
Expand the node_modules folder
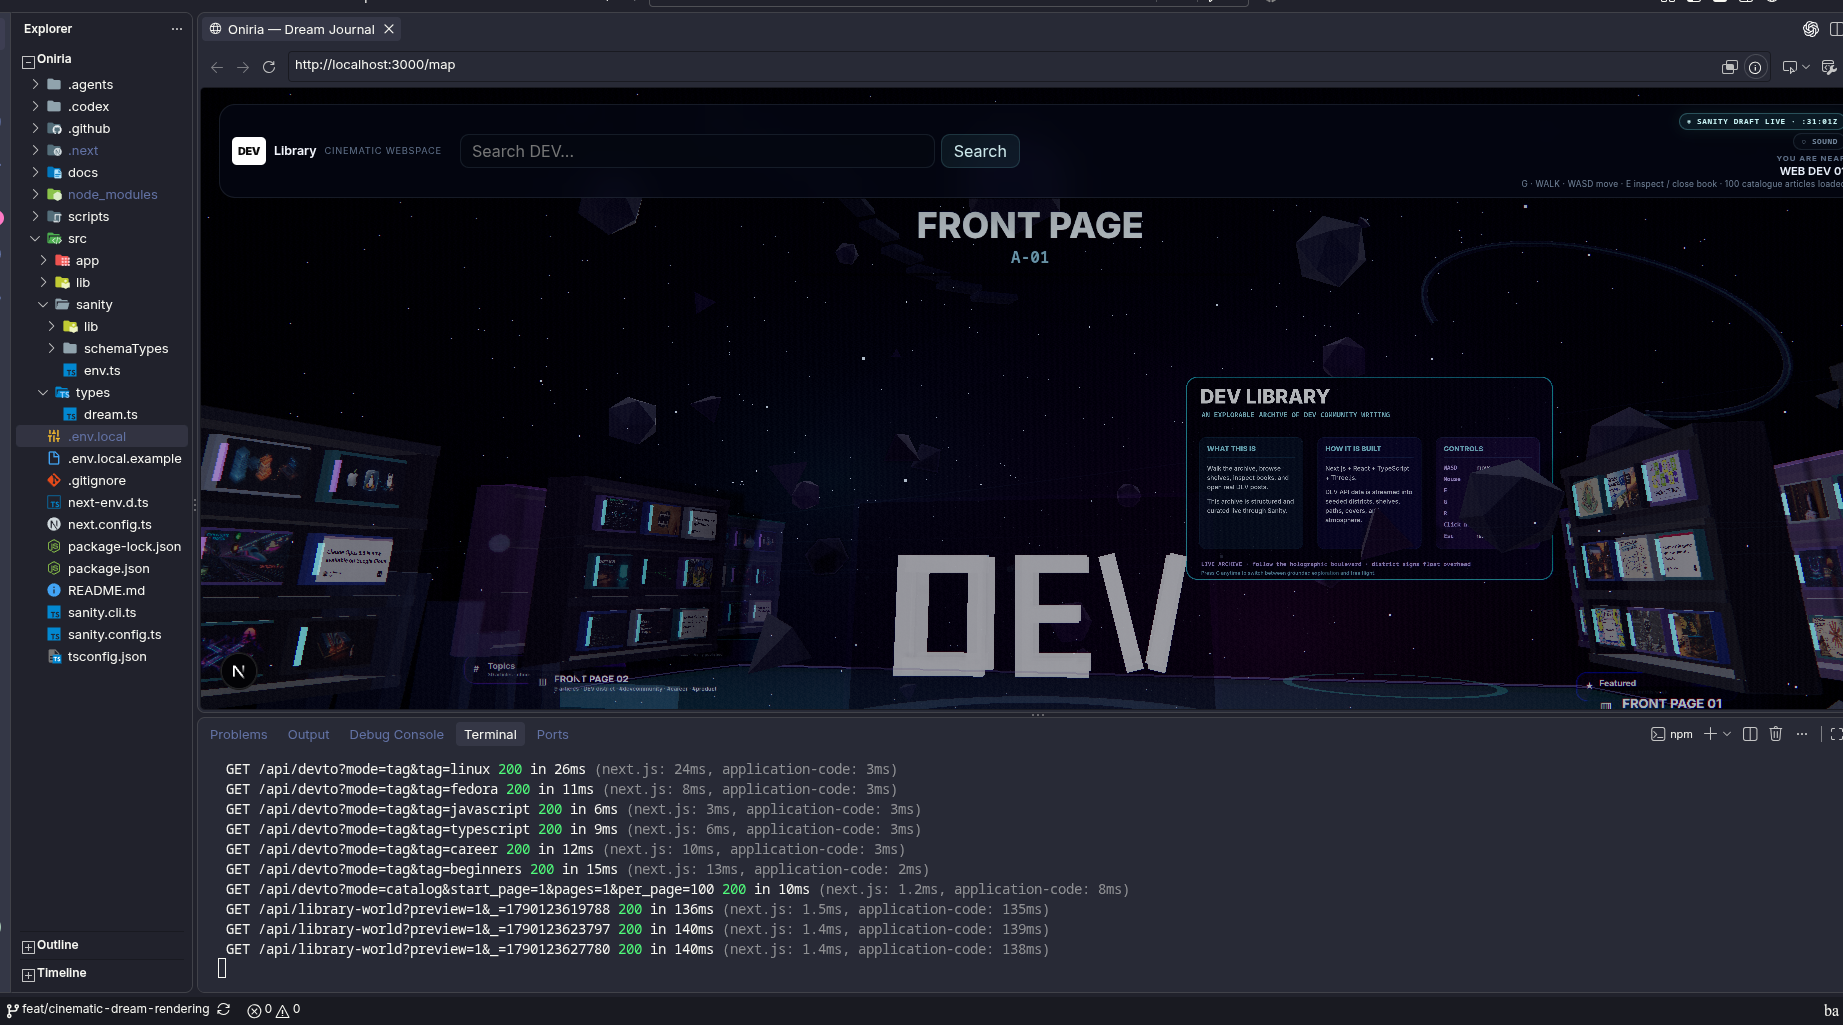click(x=112, y=195)
